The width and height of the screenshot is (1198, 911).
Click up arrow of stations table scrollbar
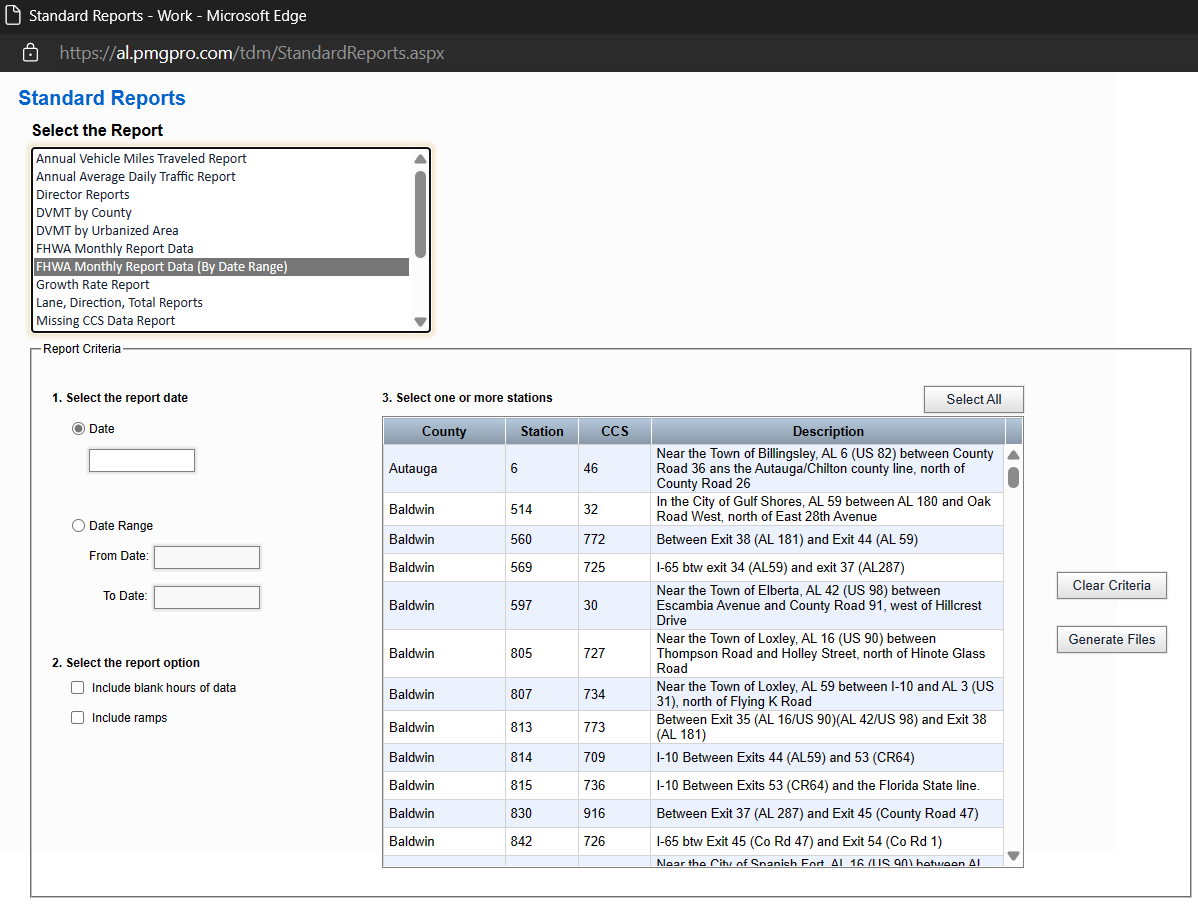click(x=1013, y=455)
